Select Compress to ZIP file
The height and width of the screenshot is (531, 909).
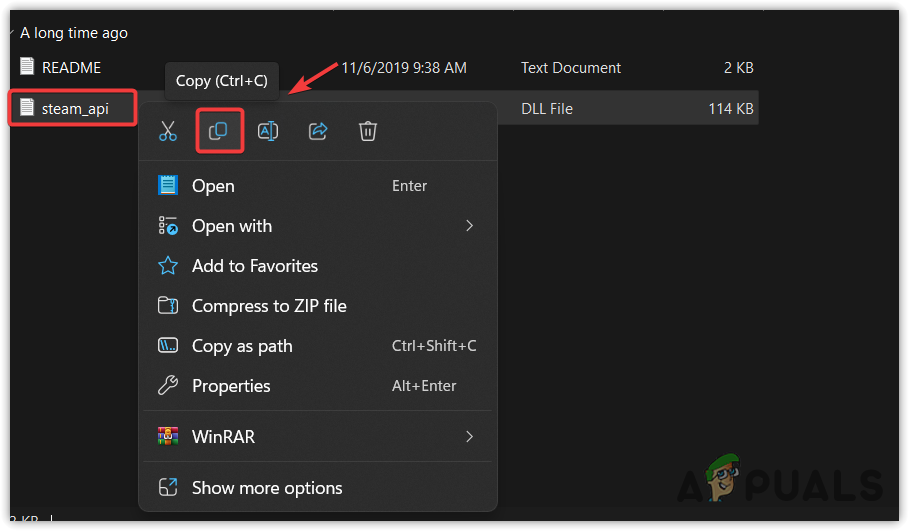(x=318, y=305)
